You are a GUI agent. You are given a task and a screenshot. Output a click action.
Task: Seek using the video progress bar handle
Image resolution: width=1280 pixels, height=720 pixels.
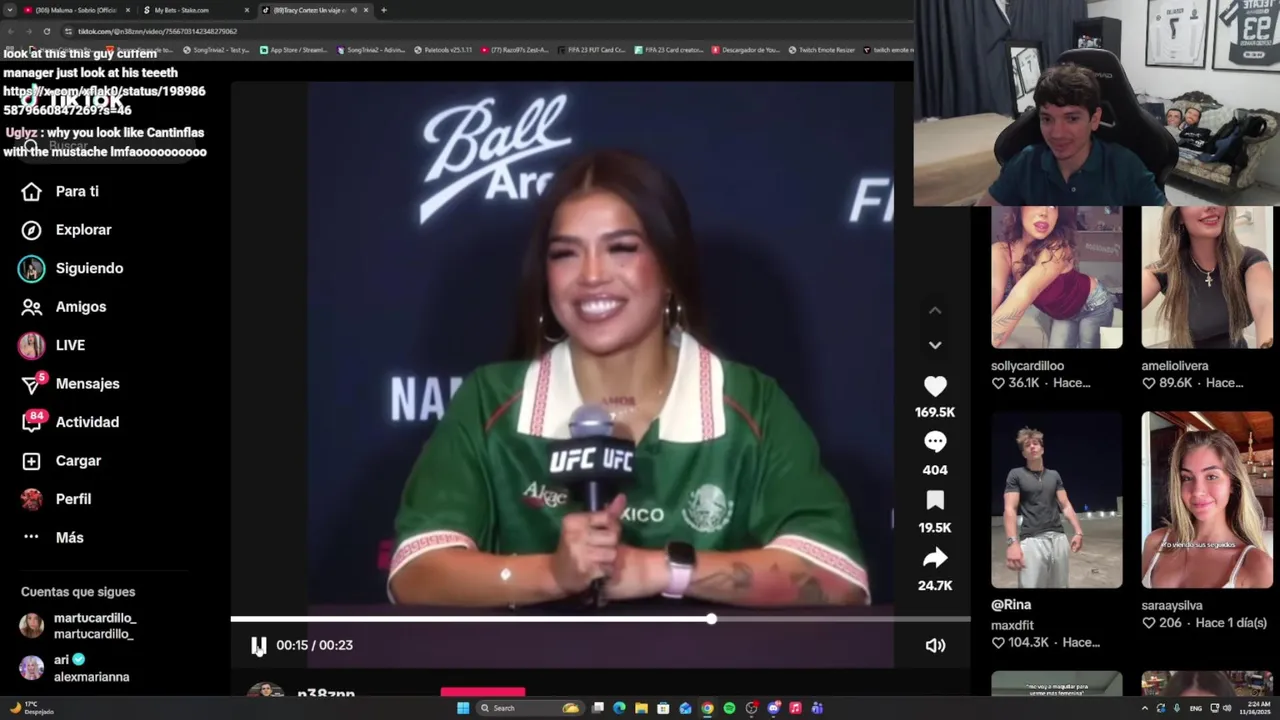(x=711, y=620)
